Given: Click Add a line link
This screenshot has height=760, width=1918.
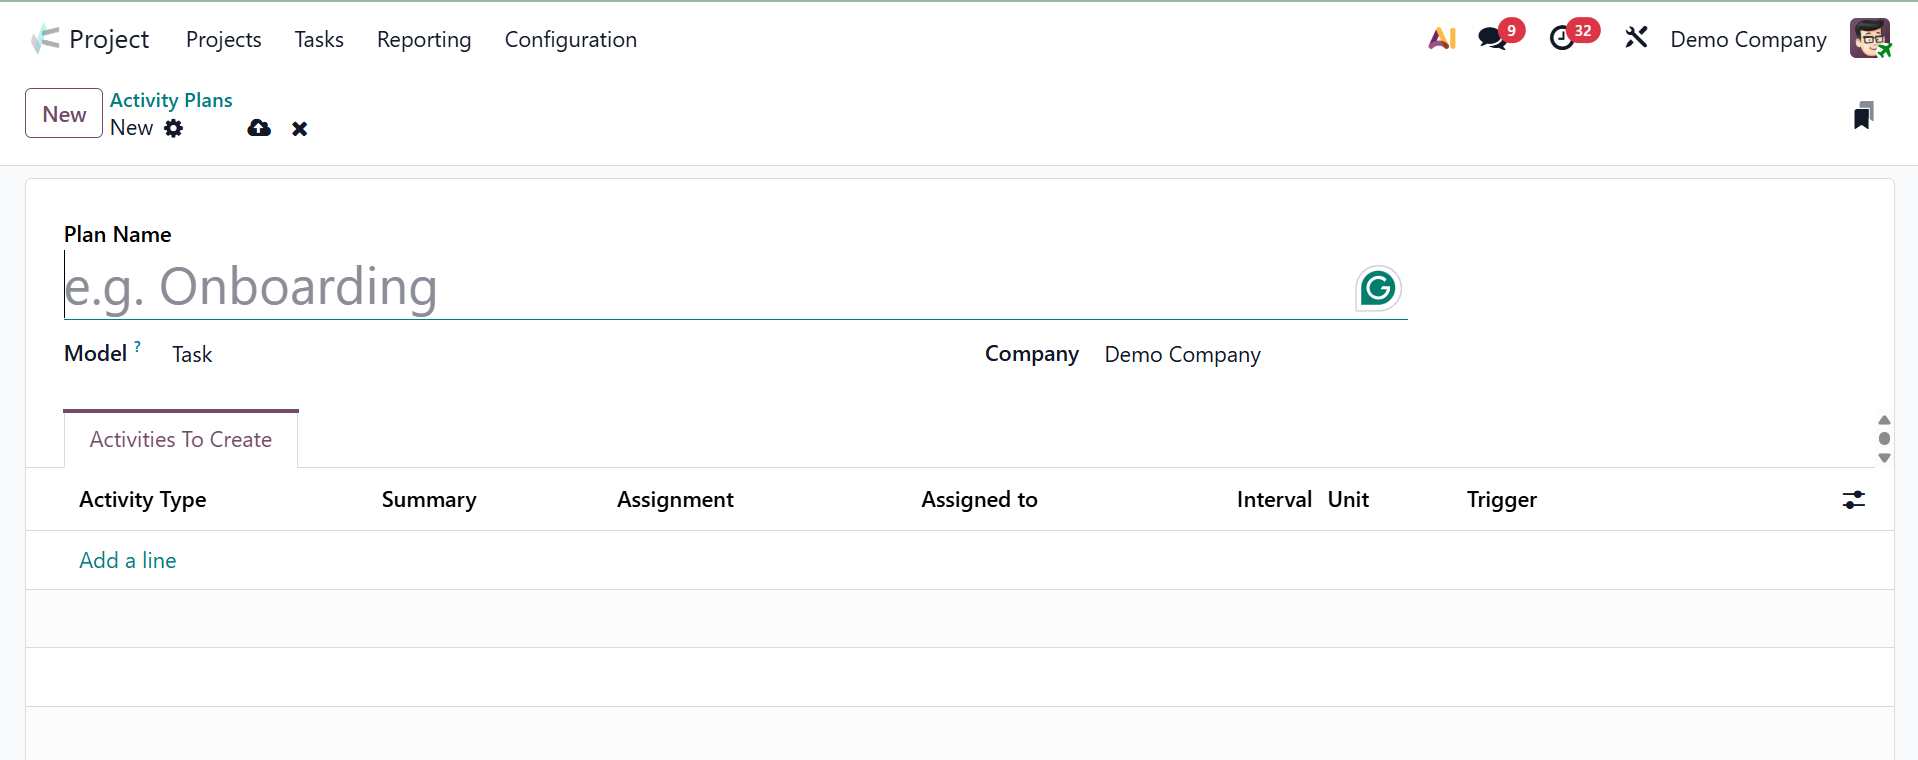Looking at the screenshot, I should pos(128,561).
